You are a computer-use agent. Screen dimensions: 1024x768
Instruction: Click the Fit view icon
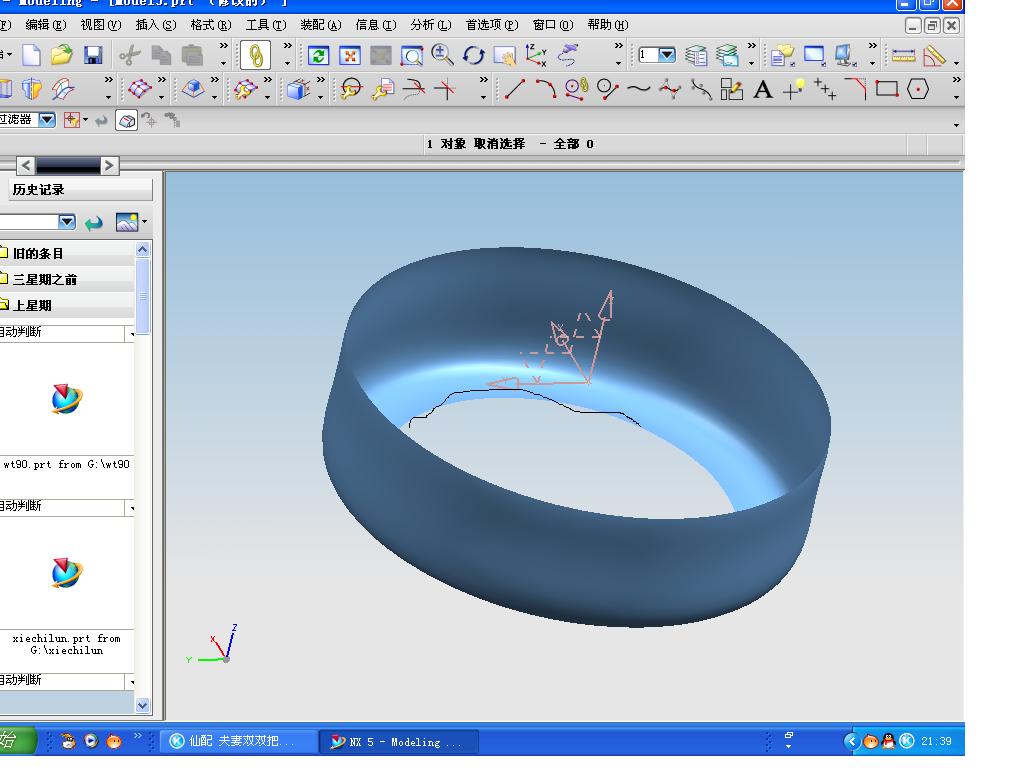click(x=350, y=56)
